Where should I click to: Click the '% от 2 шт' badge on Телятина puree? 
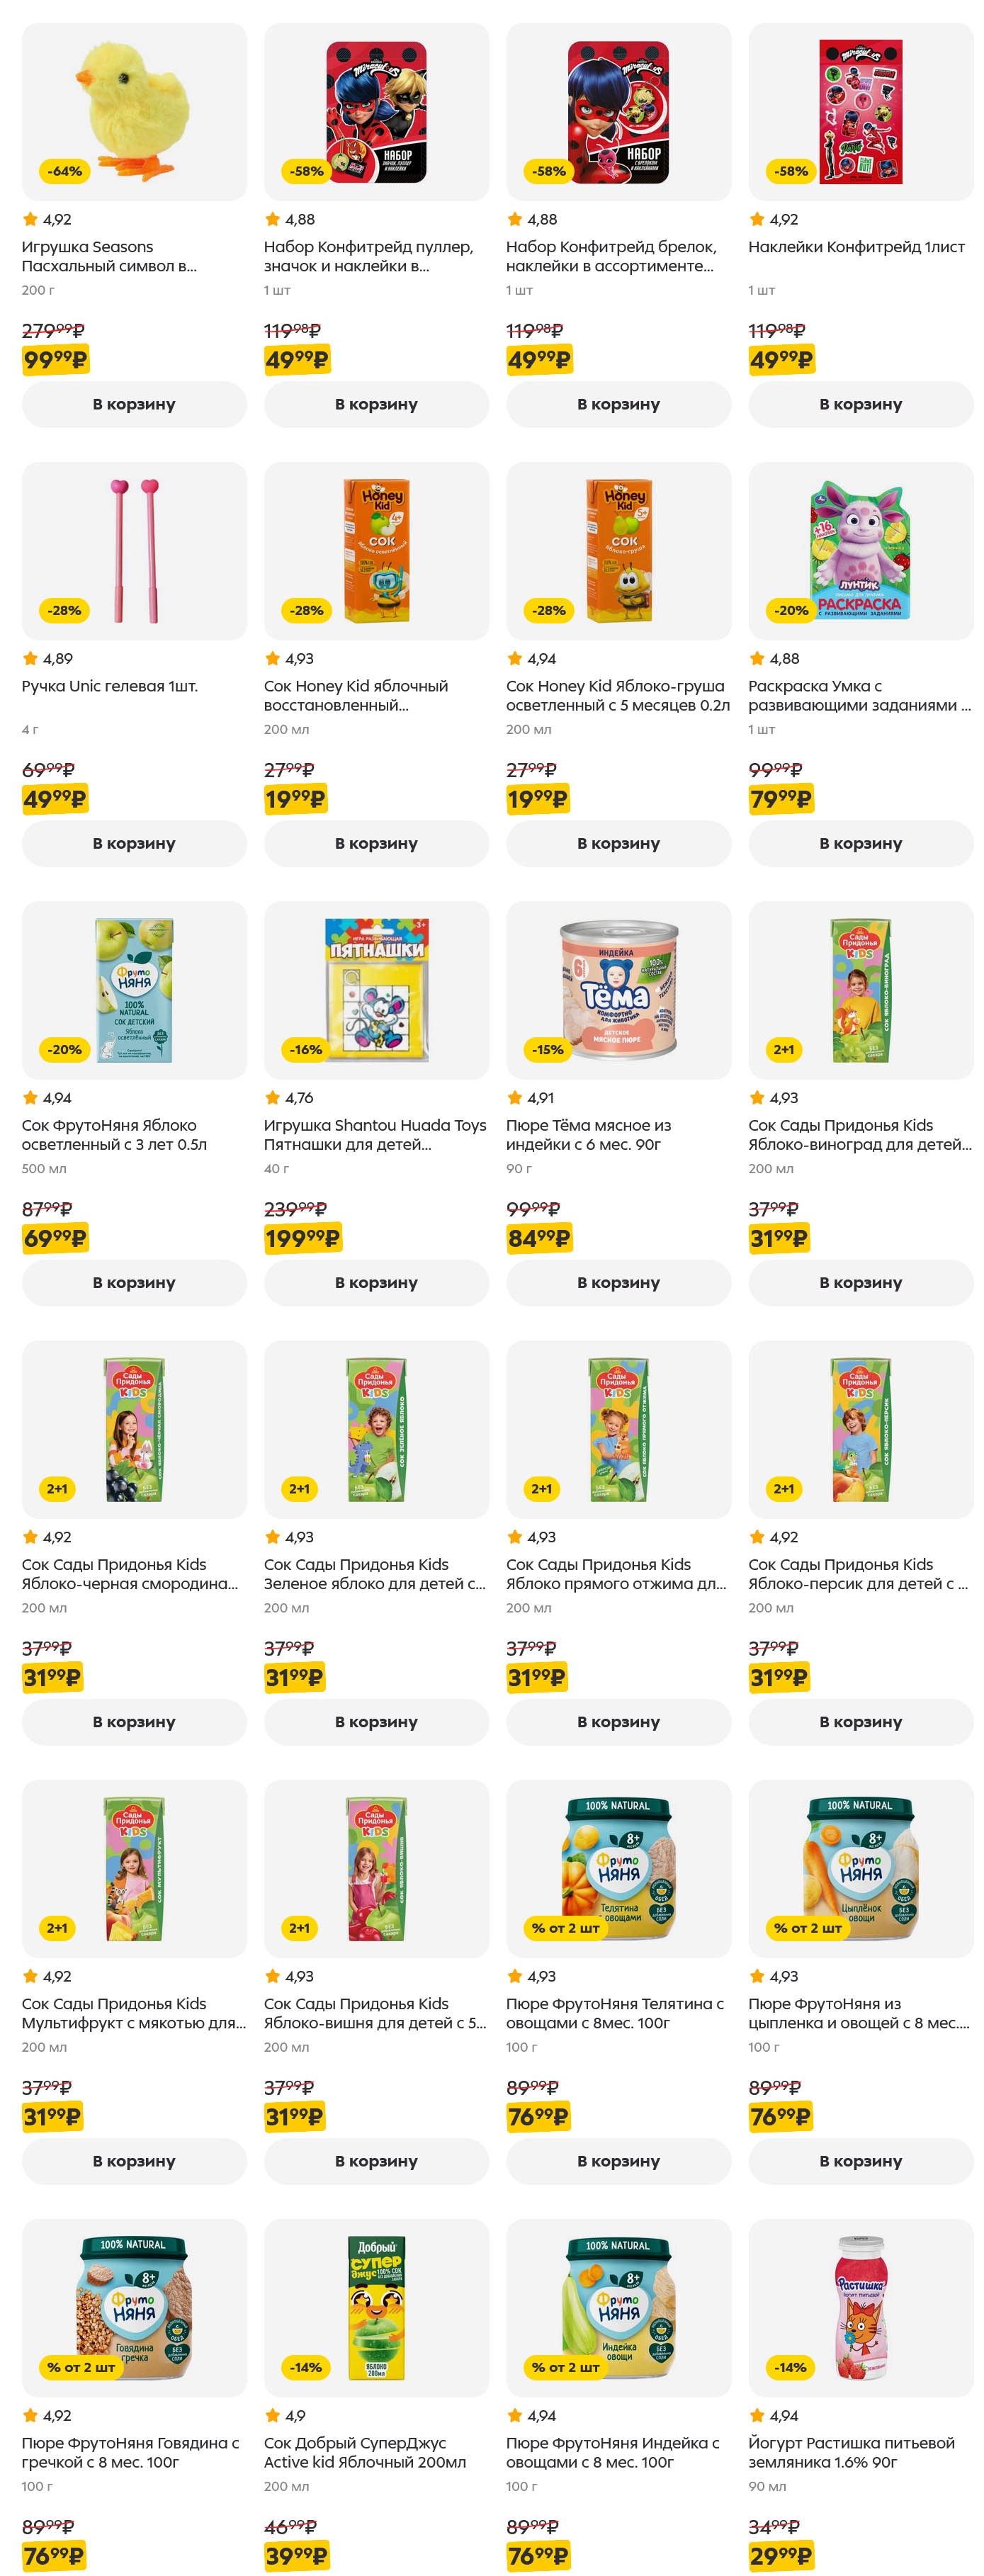[x=565, y=1928]
